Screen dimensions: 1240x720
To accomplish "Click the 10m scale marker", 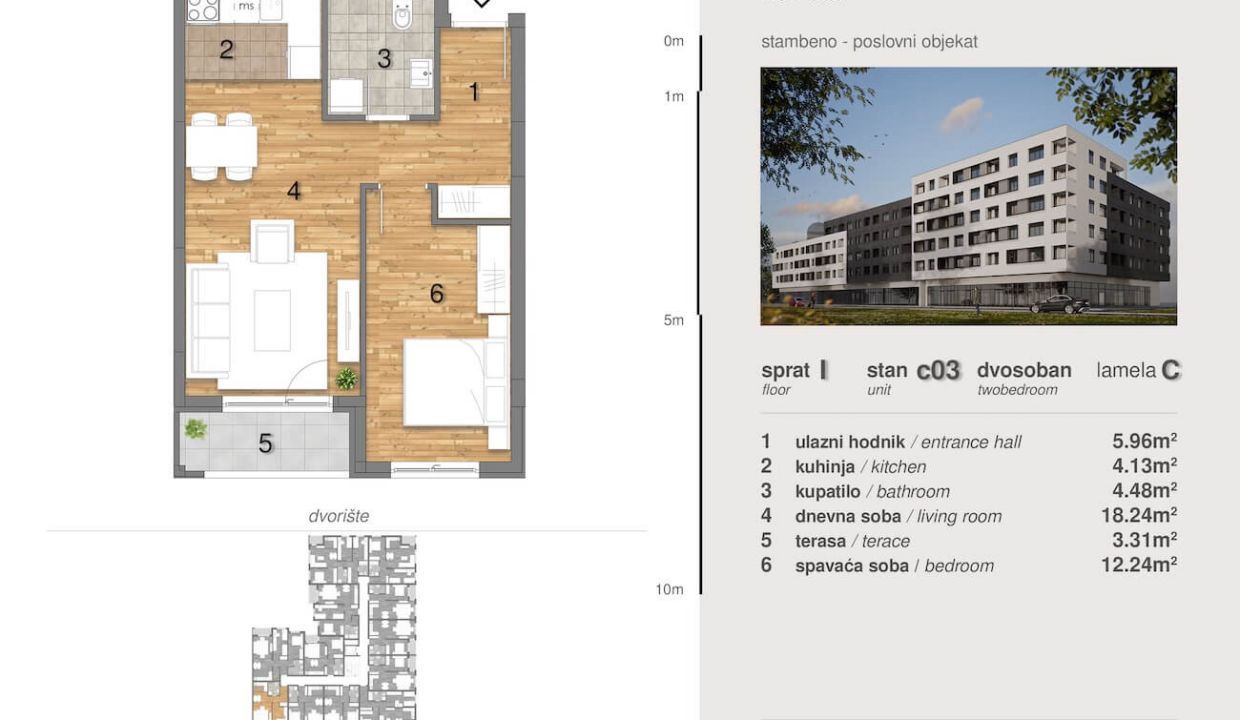I will [x=670, y=589].
